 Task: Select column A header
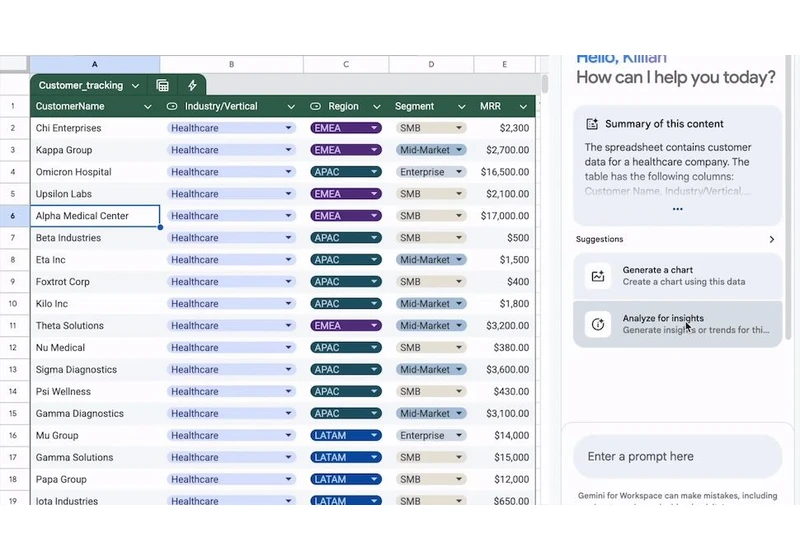95,64
